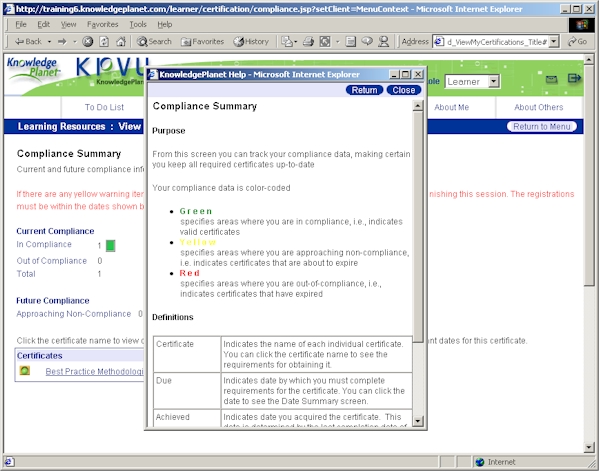Click the 'Certificates' table header
This screenshot has width=600, height=472.
(39, 356)
